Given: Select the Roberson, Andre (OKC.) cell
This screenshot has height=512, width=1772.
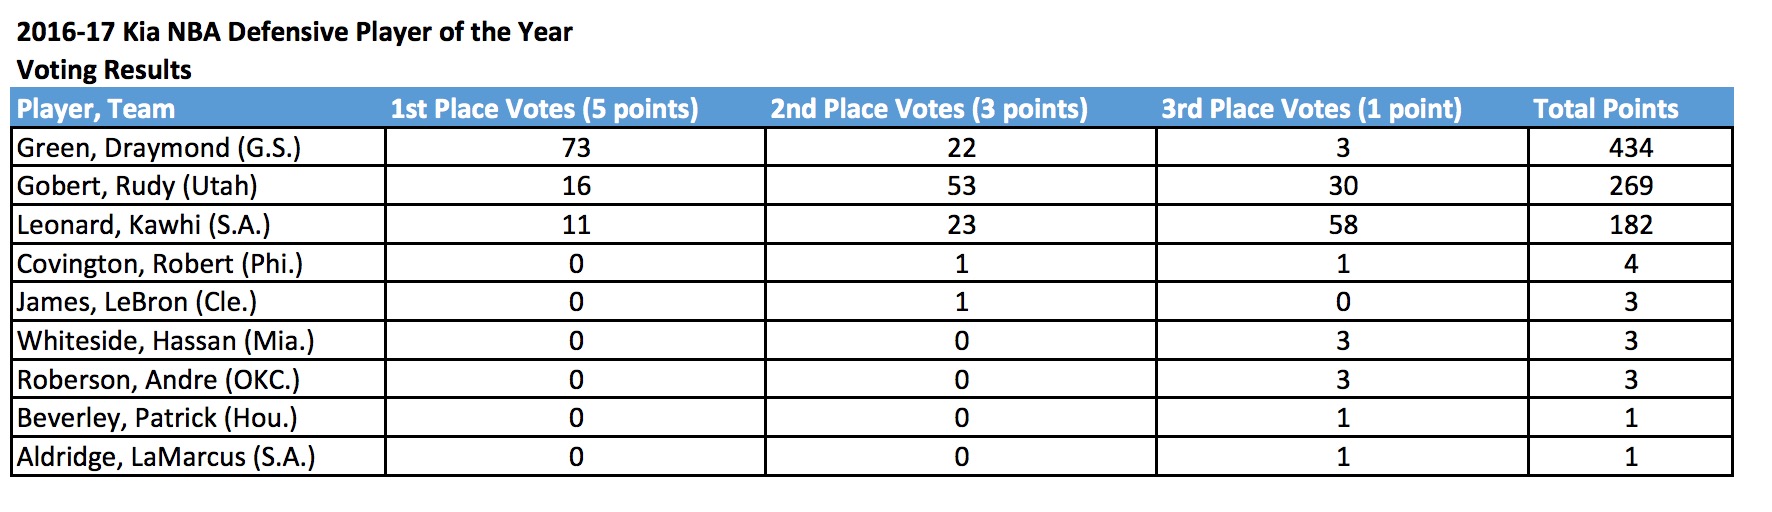Looking at the screenshot, I should tap(158, 380).
